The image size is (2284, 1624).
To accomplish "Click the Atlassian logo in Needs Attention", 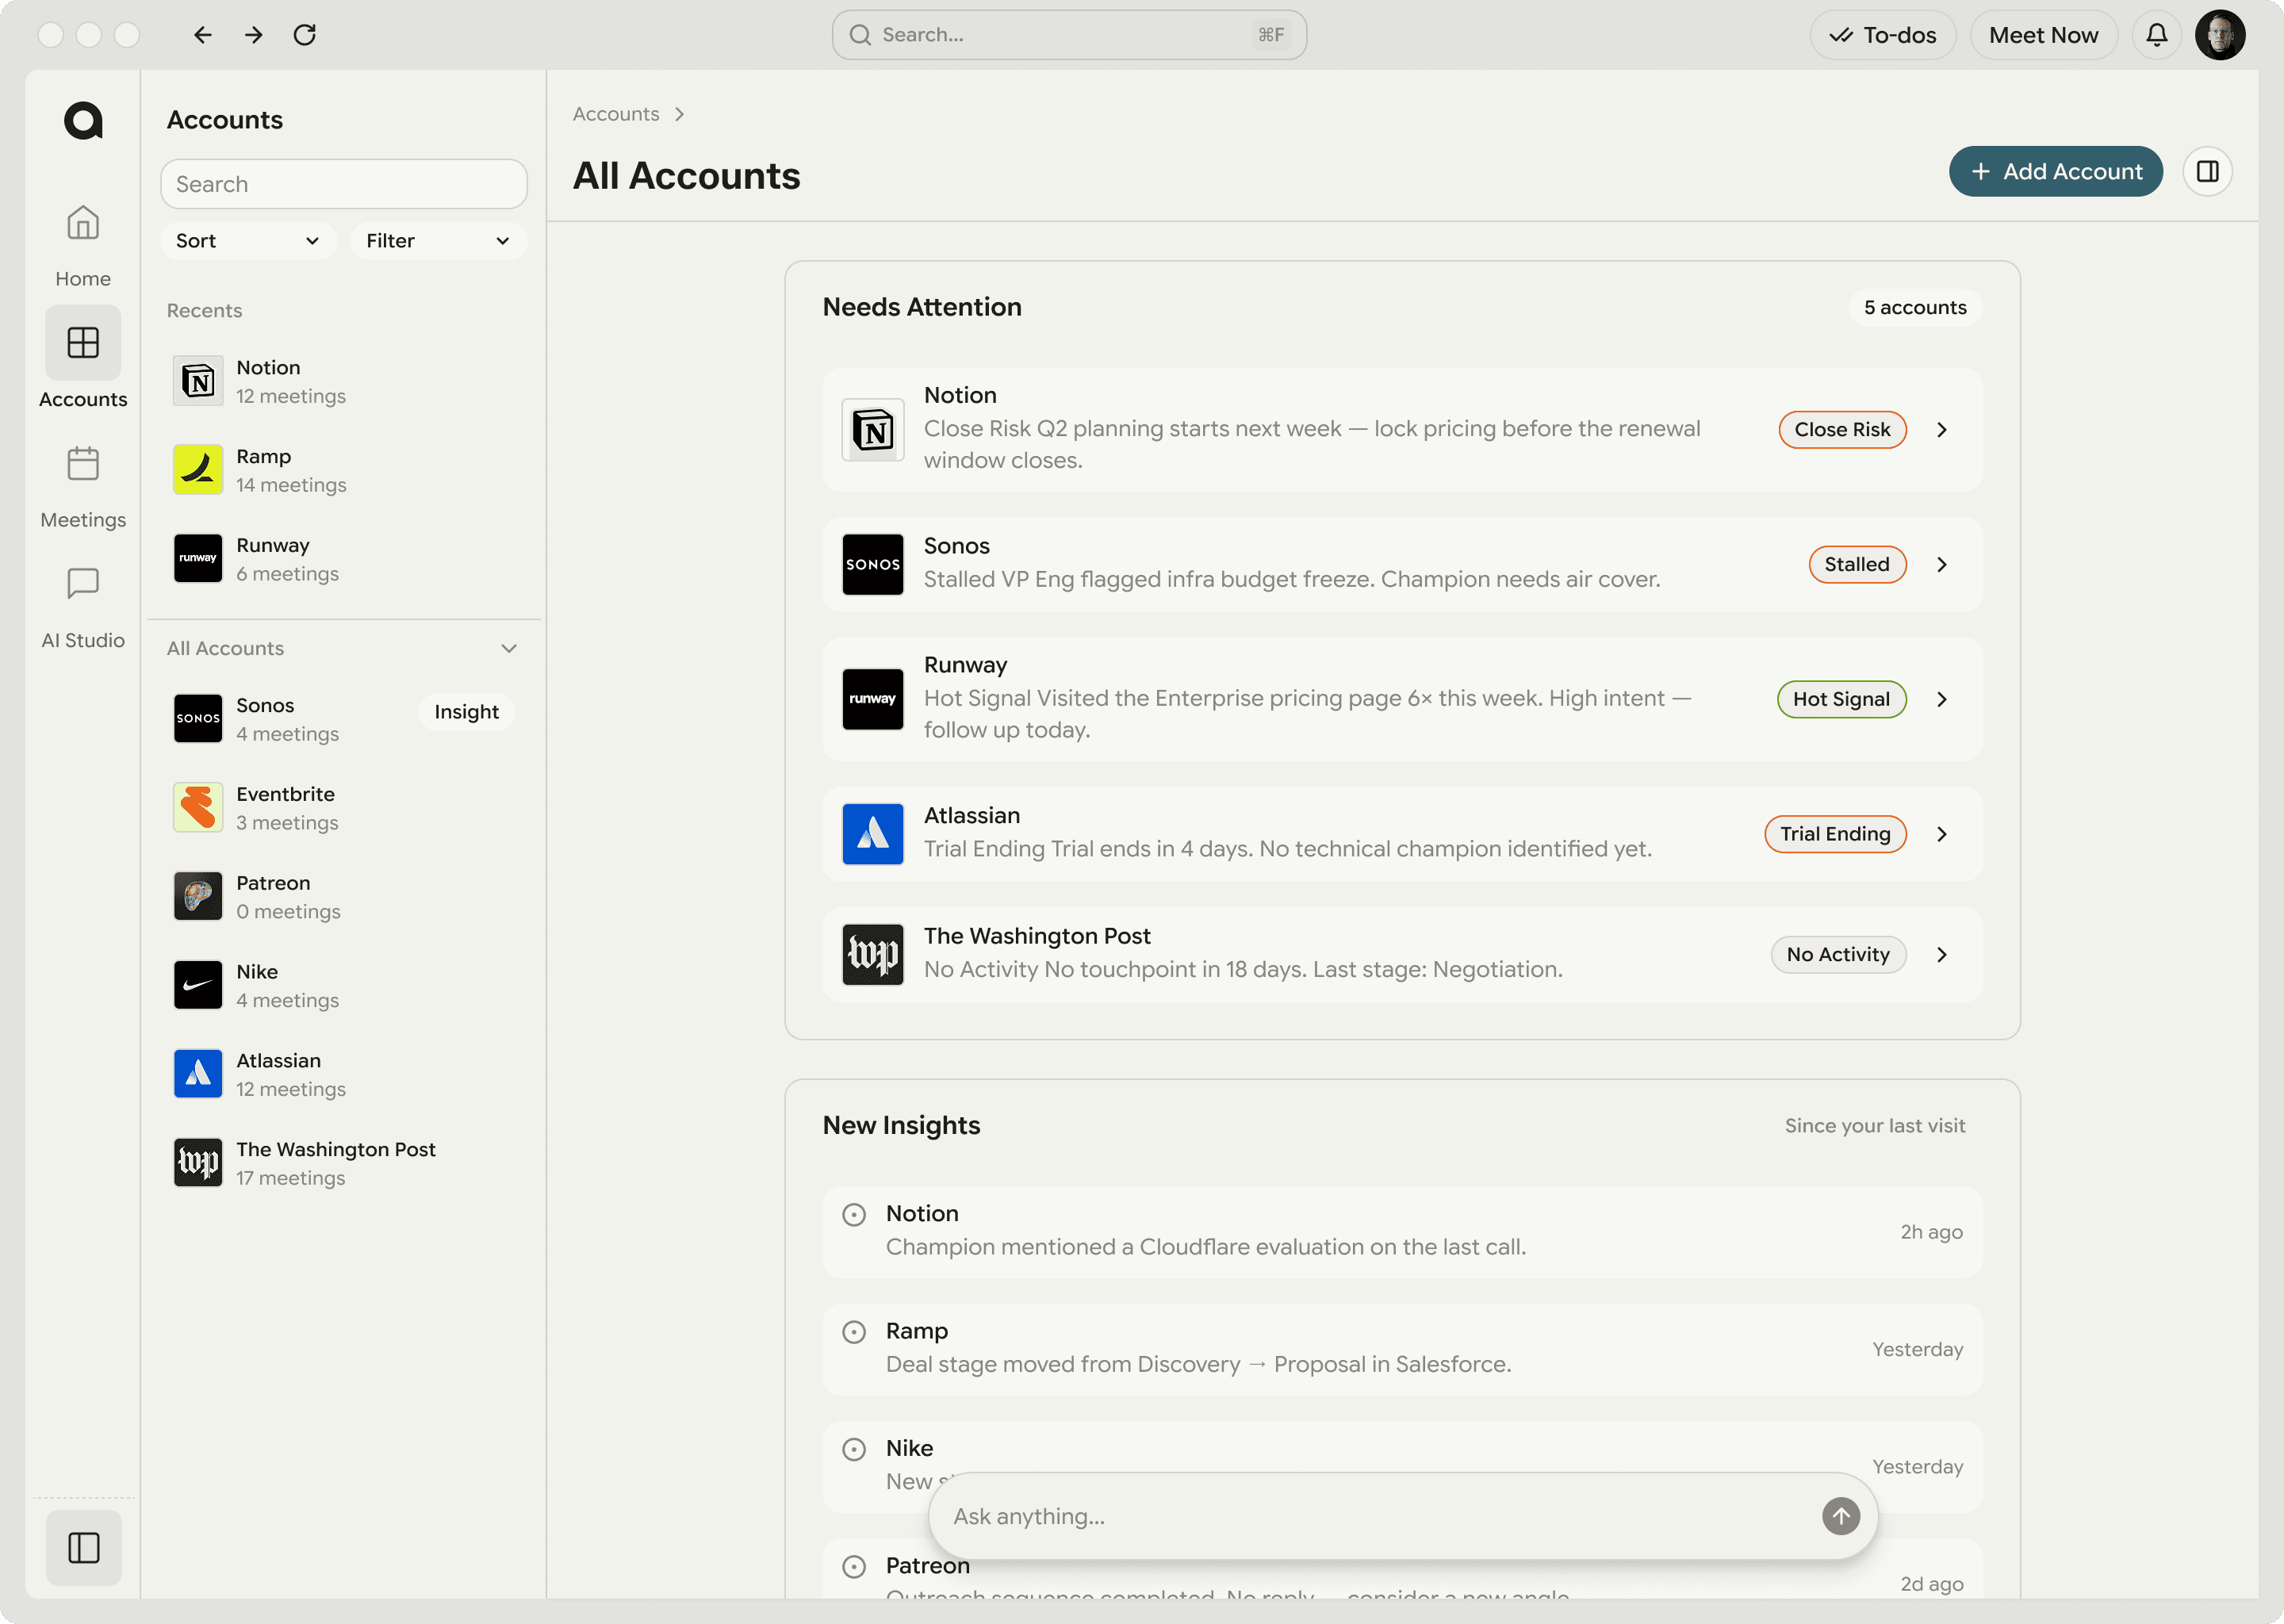I will pyautogui.click(x=872, y=834).
